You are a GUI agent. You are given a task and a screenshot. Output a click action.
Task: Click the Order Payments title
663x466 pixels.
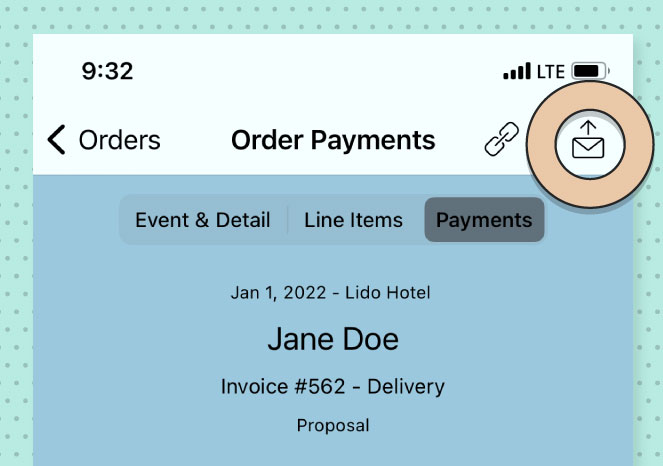pyautogui.click(x=333, y=140)
